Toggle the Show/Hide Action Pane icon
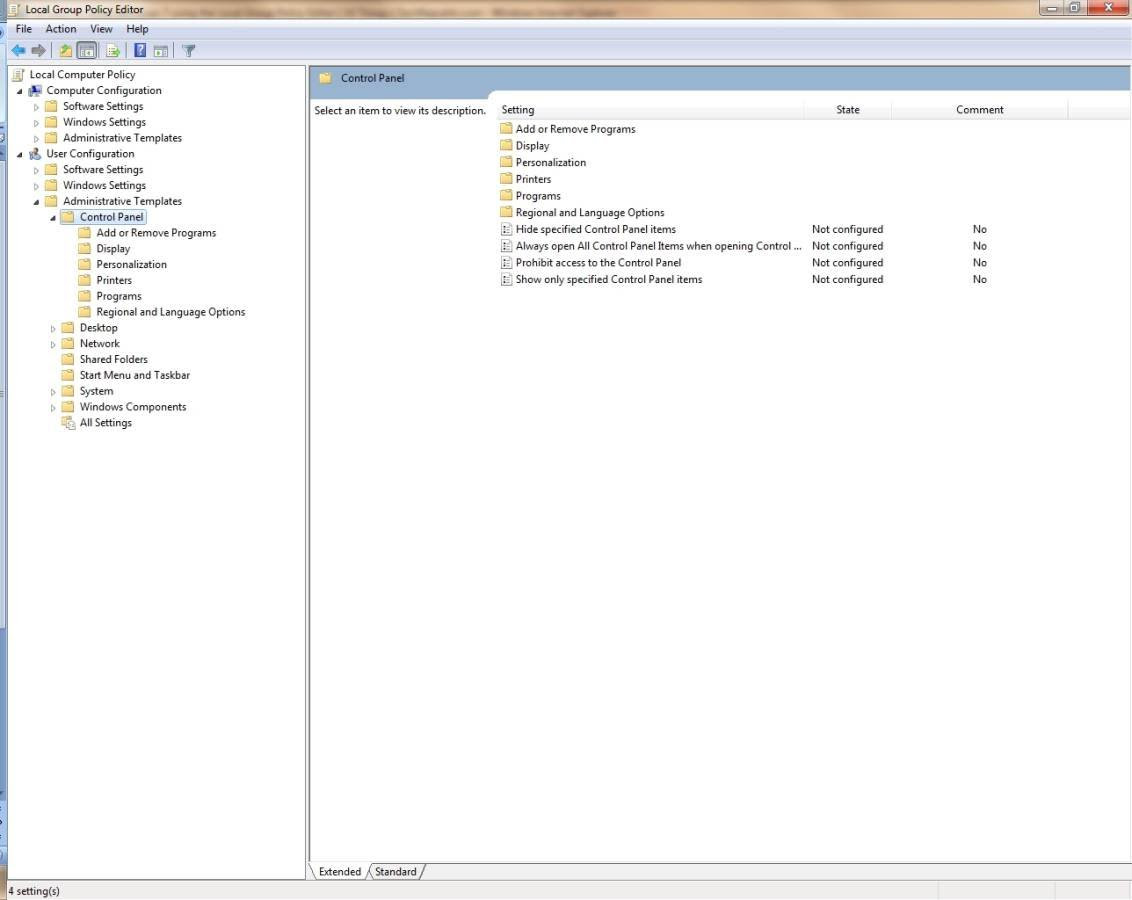 161,51
